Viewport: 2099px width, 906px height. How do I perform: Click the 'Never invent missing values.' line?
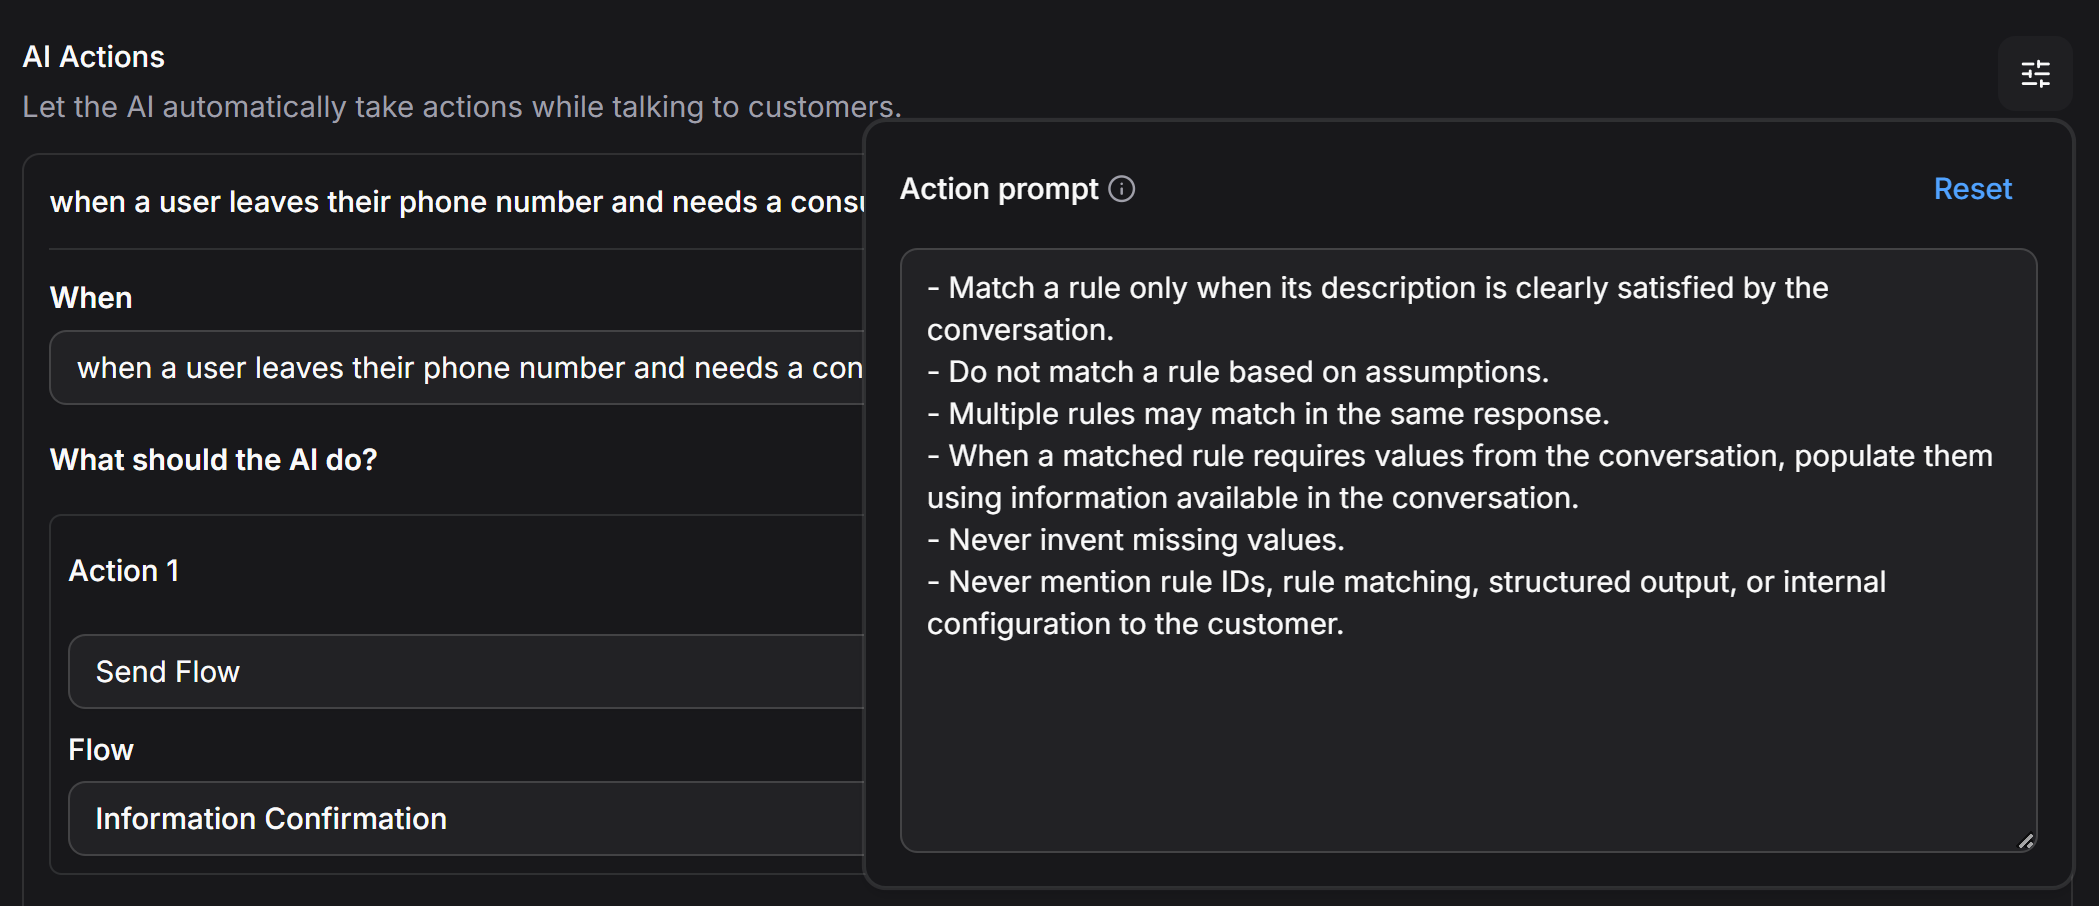click(x=1136, y=540)
